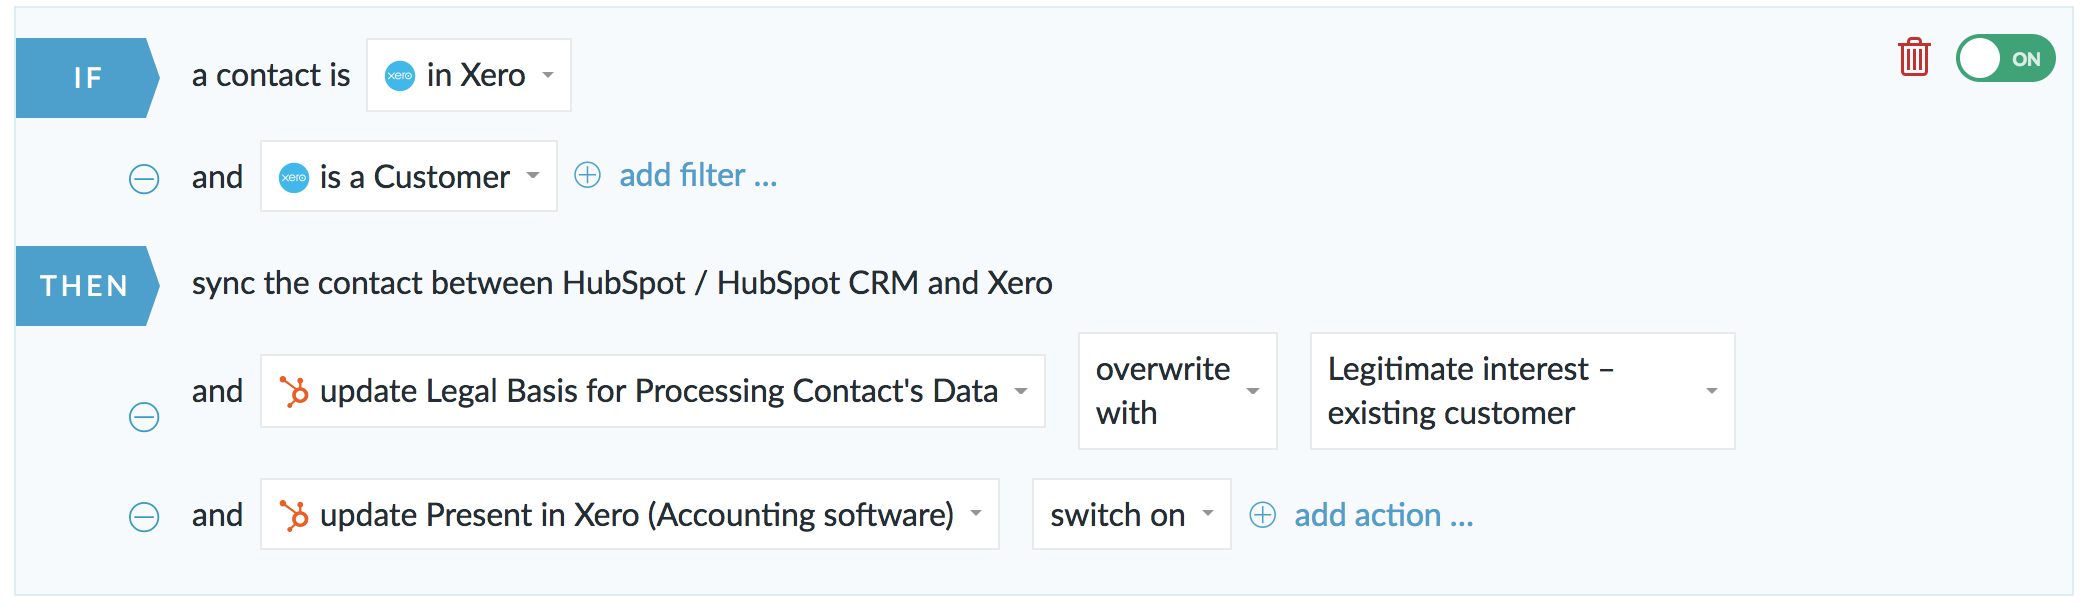
Task: Open the 'is a Customer' filter dropdown
Action: click(x=409, y=177)
